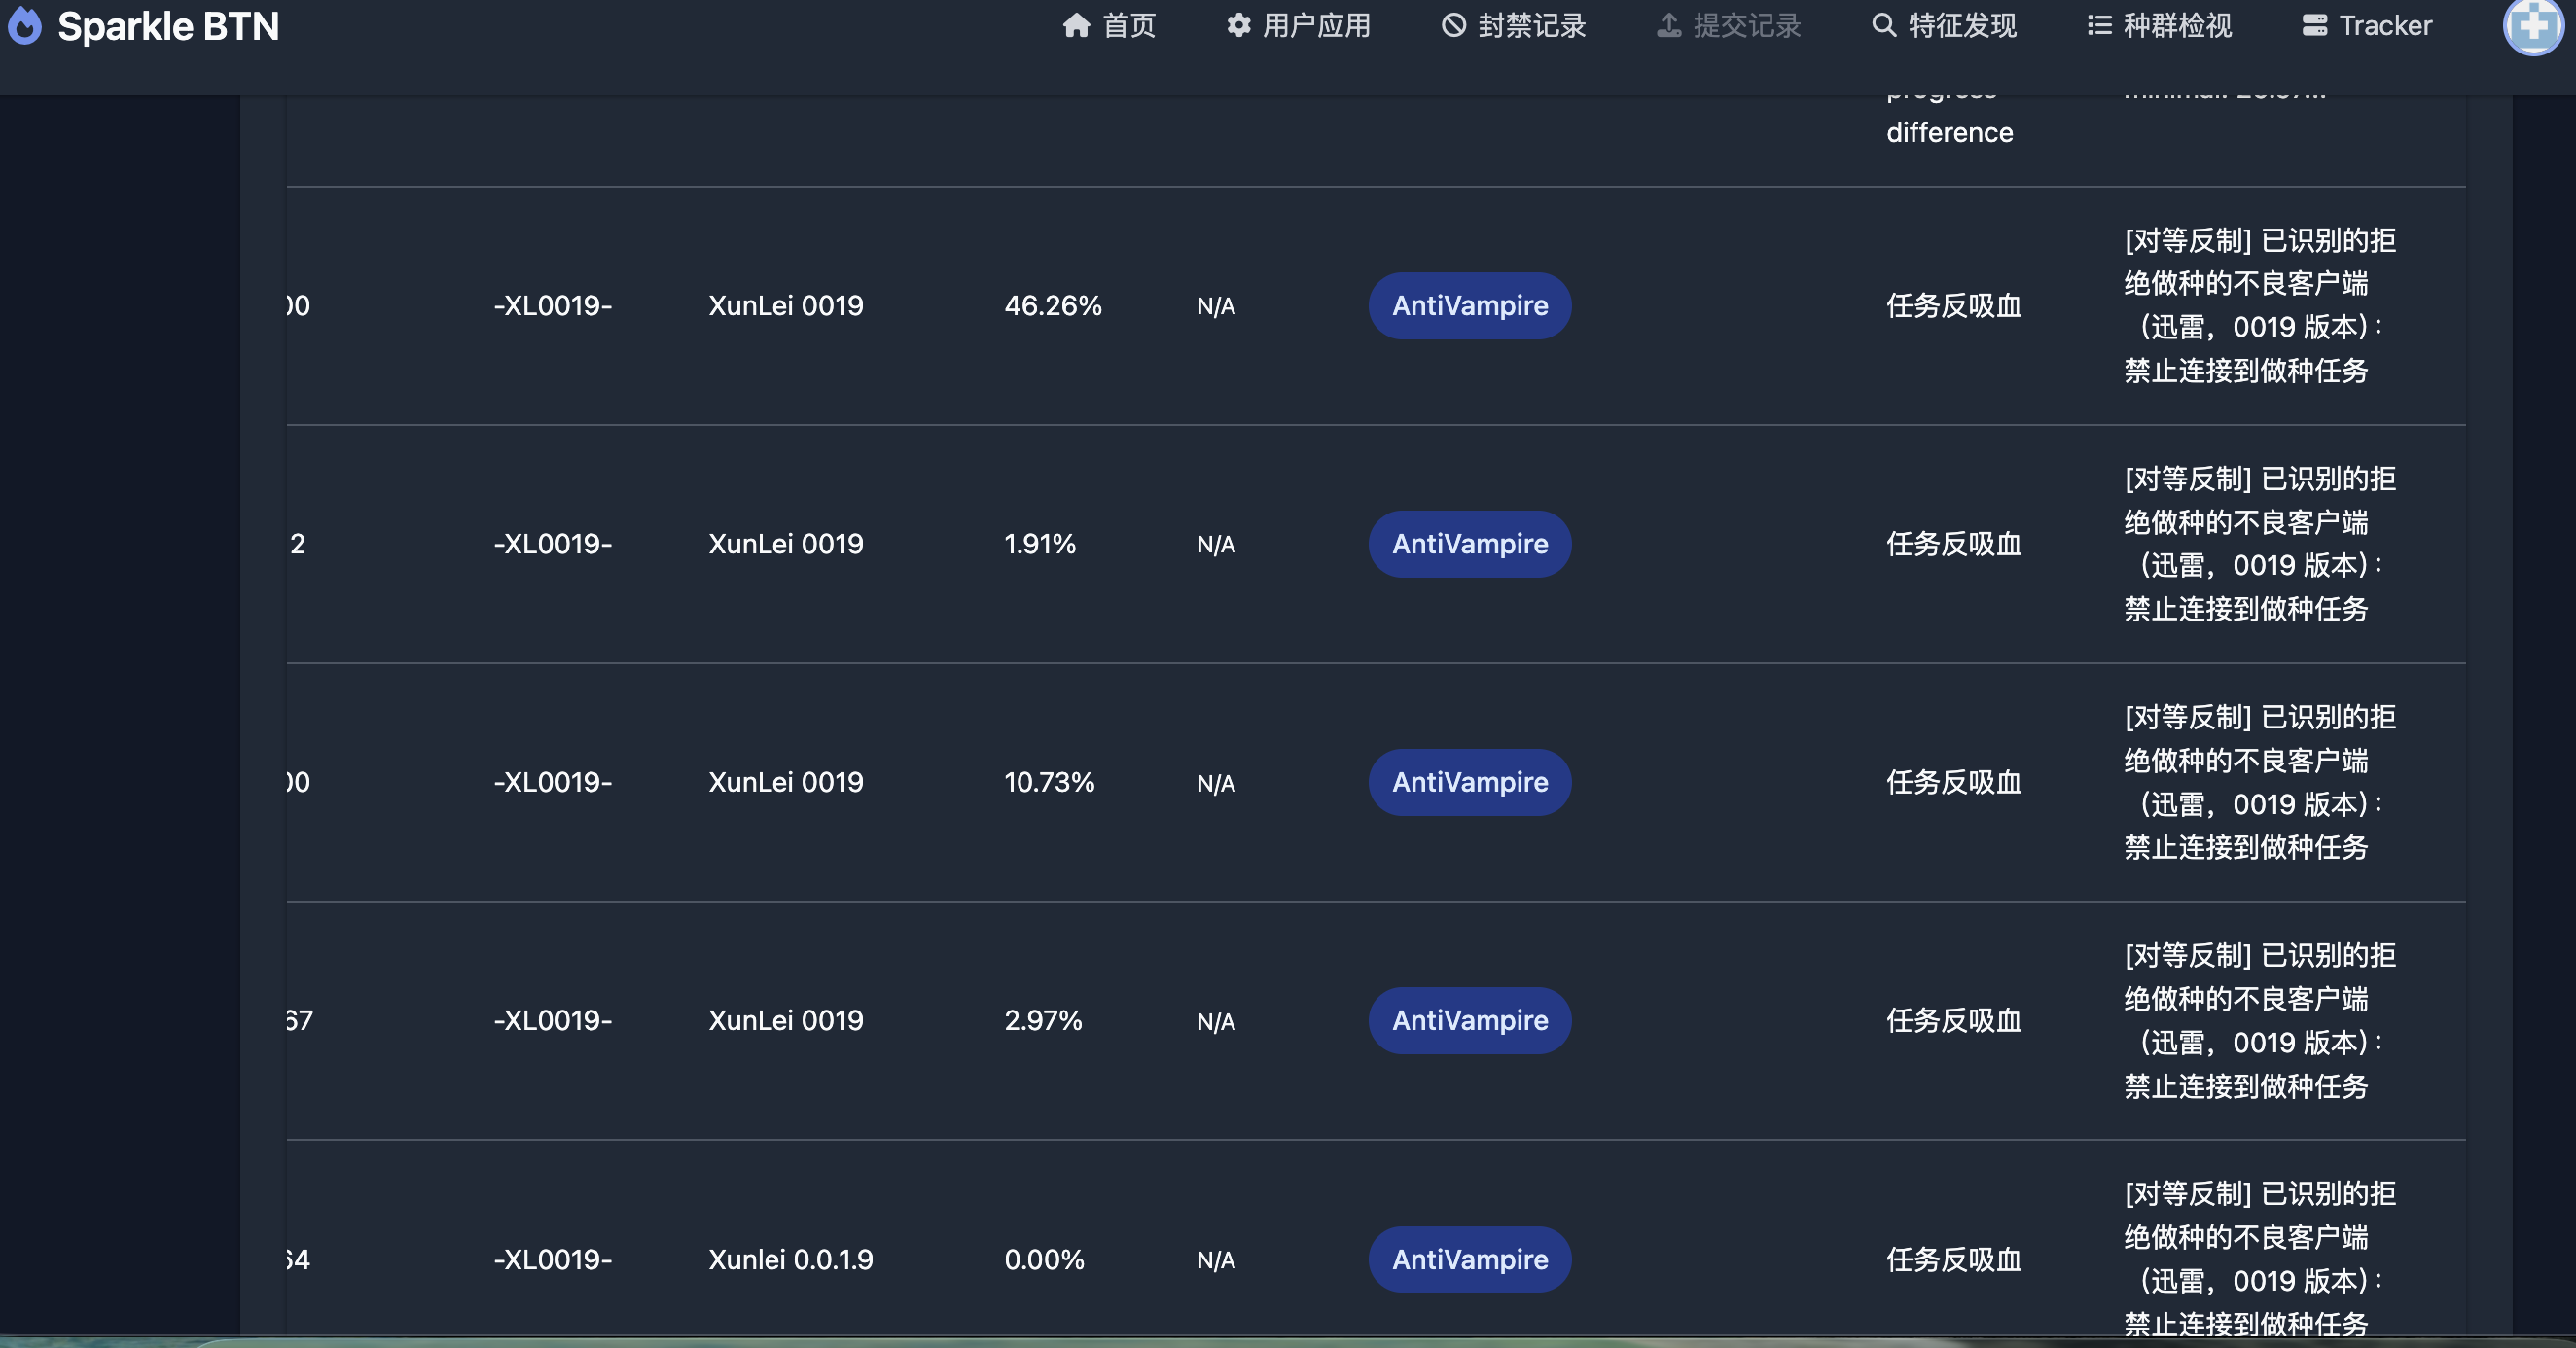2576x1348 pixels.
Task: Click -XL0019- peer ID in 46.26% row
Action: click(x=553, y=306)
